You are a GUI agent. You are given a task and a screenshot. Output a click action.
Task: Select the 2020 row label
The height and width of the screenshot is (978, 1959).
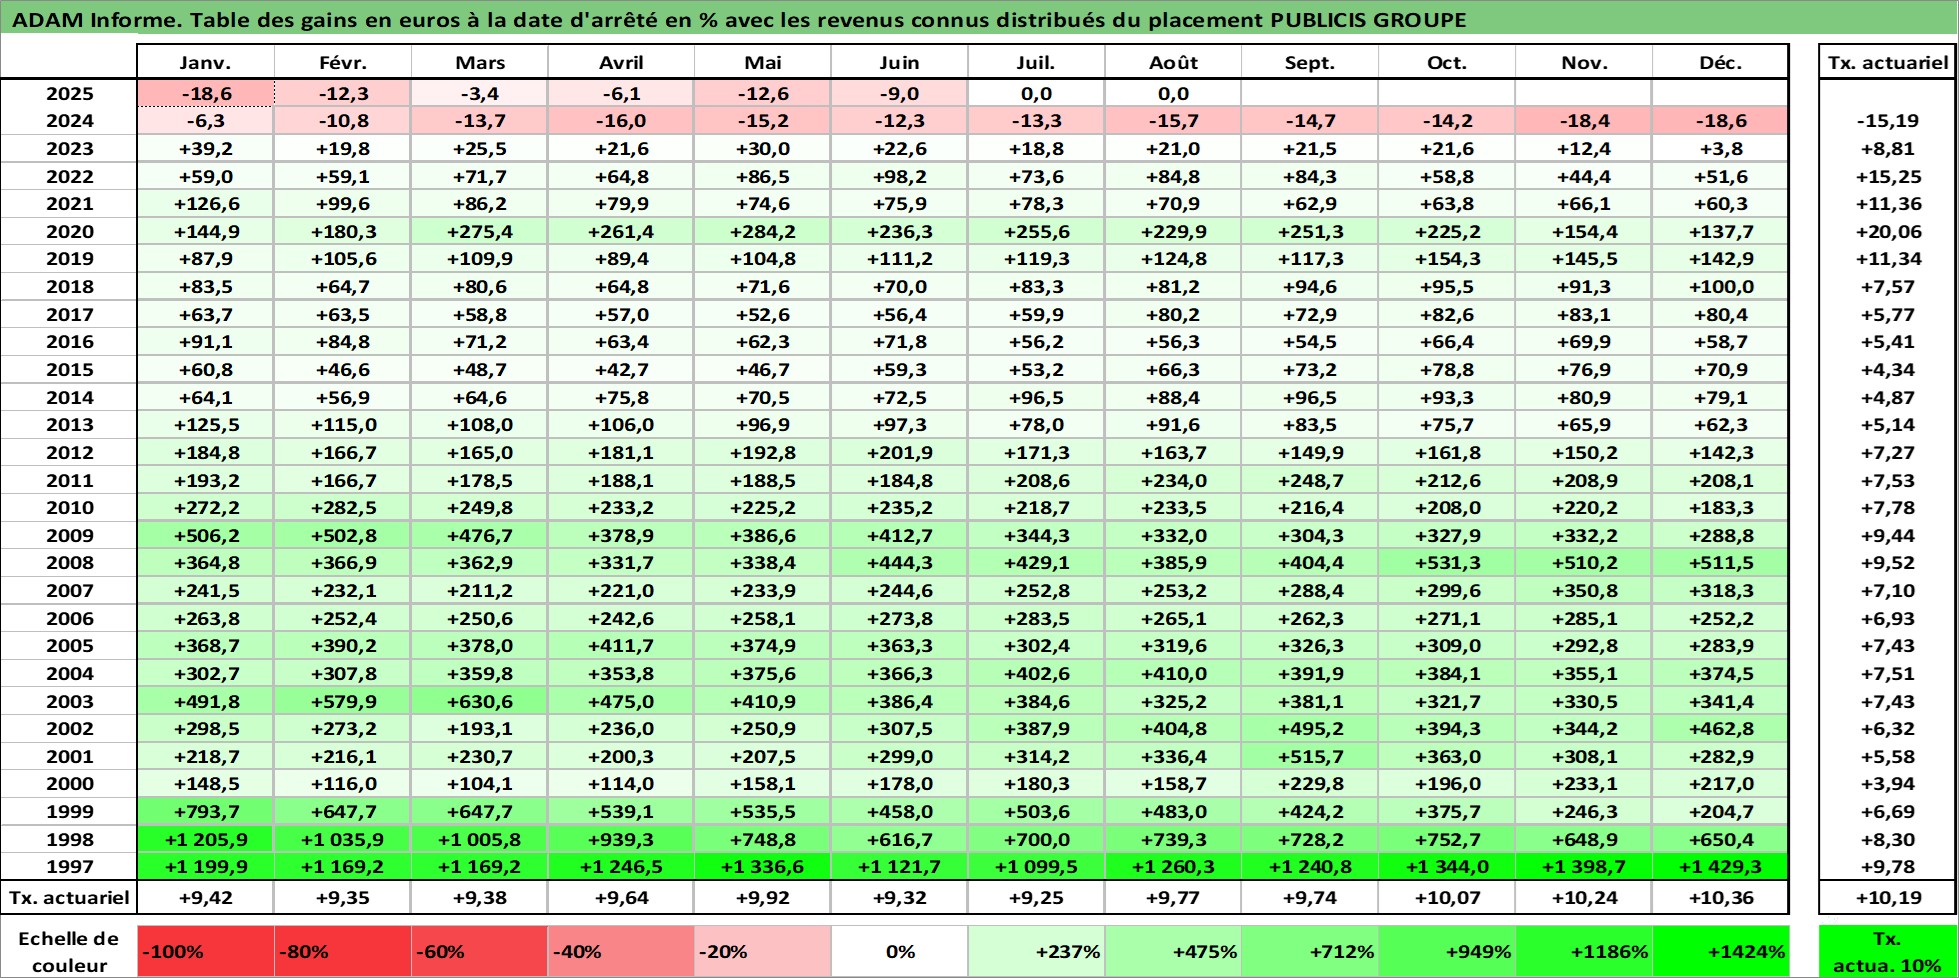[69, 231]
